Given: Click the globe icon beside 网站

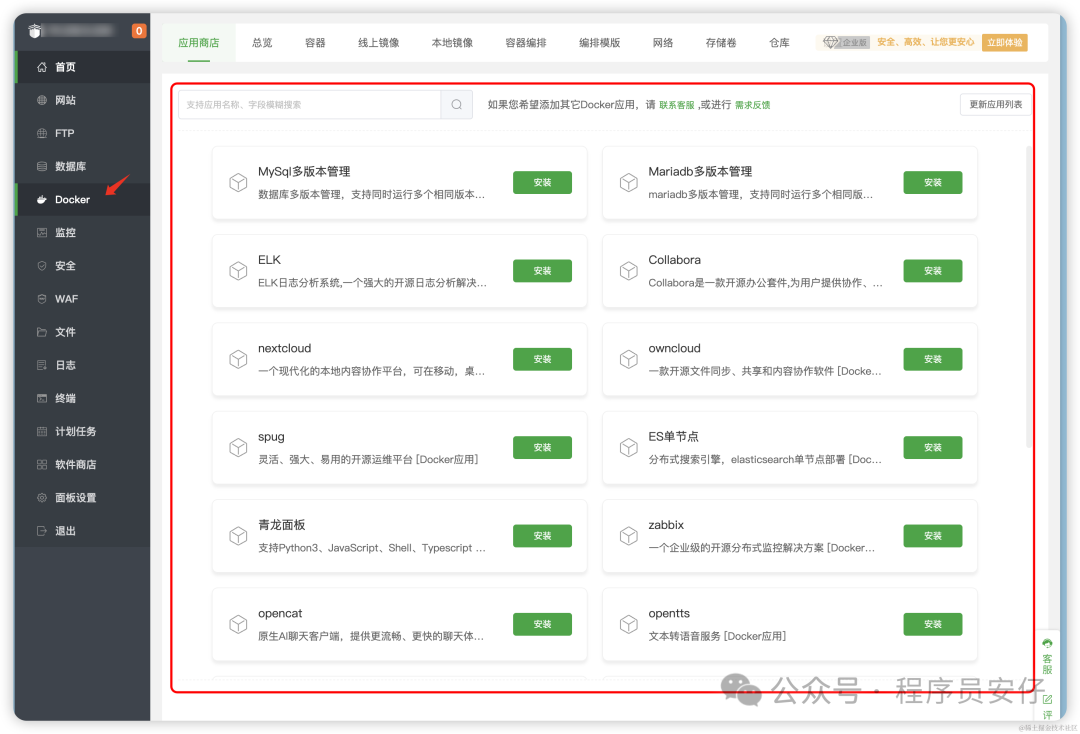Looking at the screenshot, I should click(x=42, y=100).
